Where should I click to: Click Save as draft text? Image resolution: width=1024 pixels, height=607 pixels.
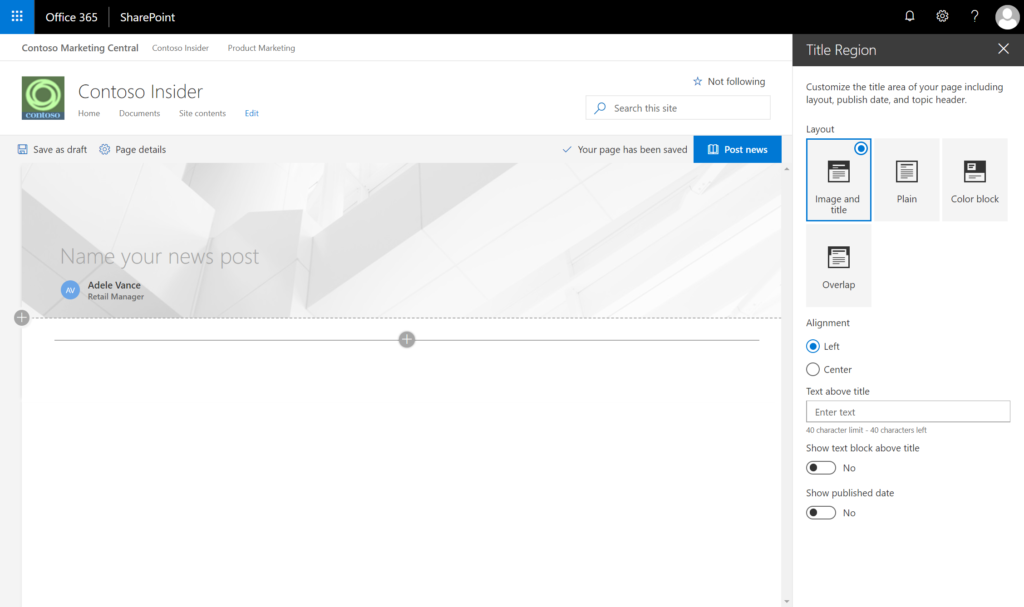pos(60,149)
